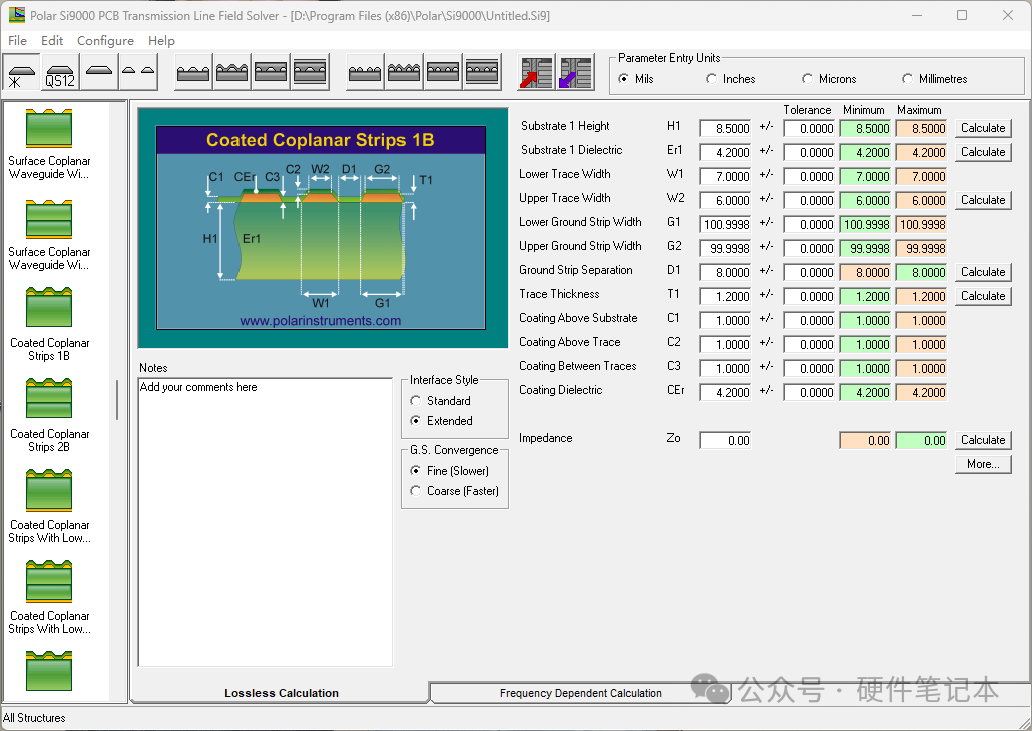This screenshot has height=731, width=1032.
Task: Pick the Coated Coplanar Strips 2B structure
Action: pos(49,416)
